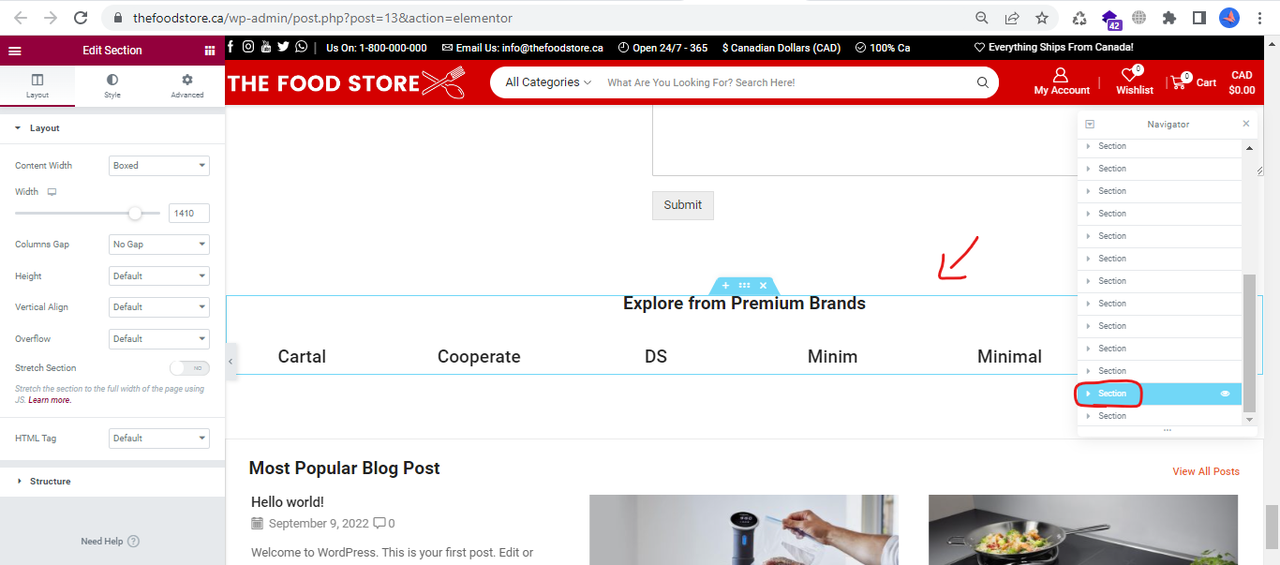Click the WhatsApp icon in top bar
This screenshot has height=565, width=1280.
pos(301,47)
